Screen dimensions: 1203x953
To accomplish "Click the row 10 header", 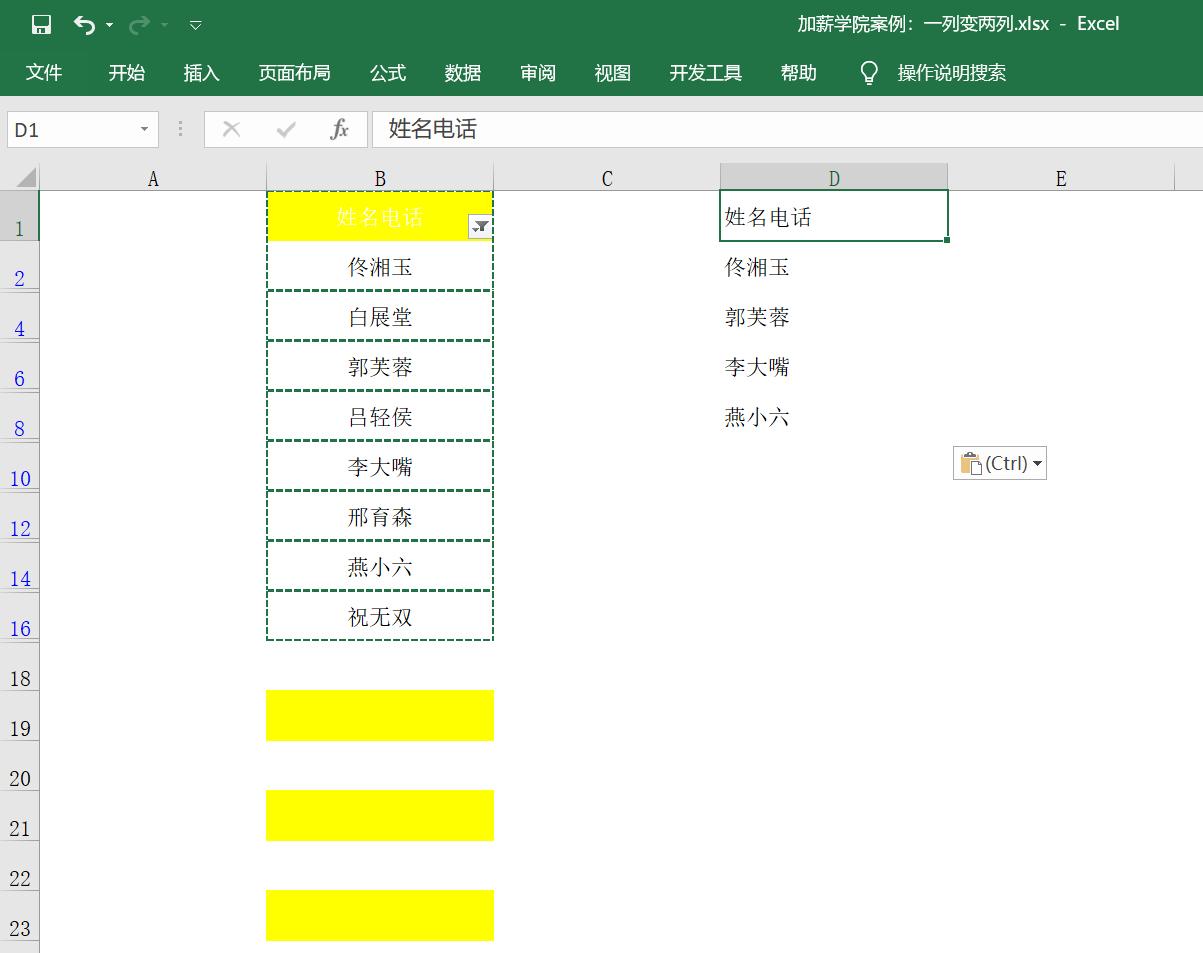I will click(20, 479).
